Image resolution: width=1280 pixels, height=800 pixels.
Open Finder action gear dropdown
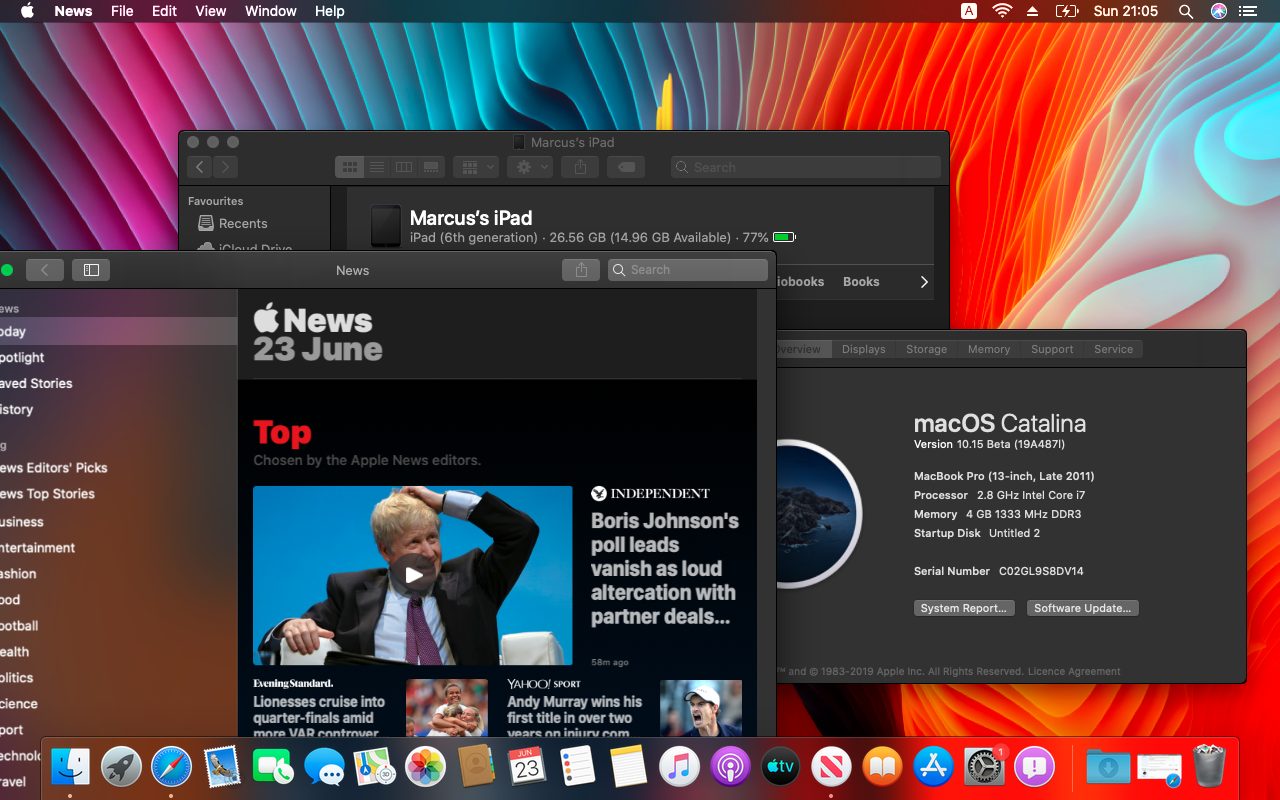(529, 167)
